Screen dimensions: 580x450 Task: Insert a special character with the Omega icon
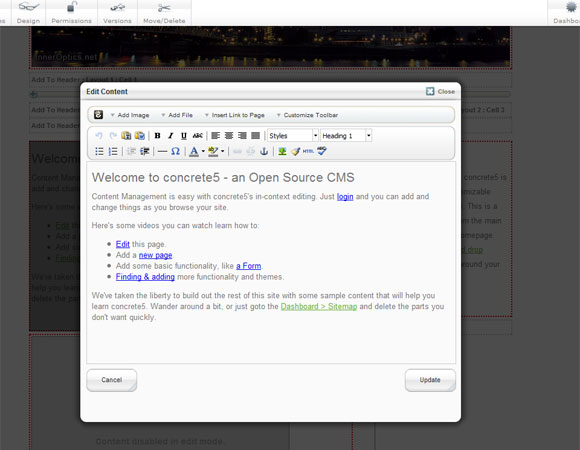tap(175, 151)
